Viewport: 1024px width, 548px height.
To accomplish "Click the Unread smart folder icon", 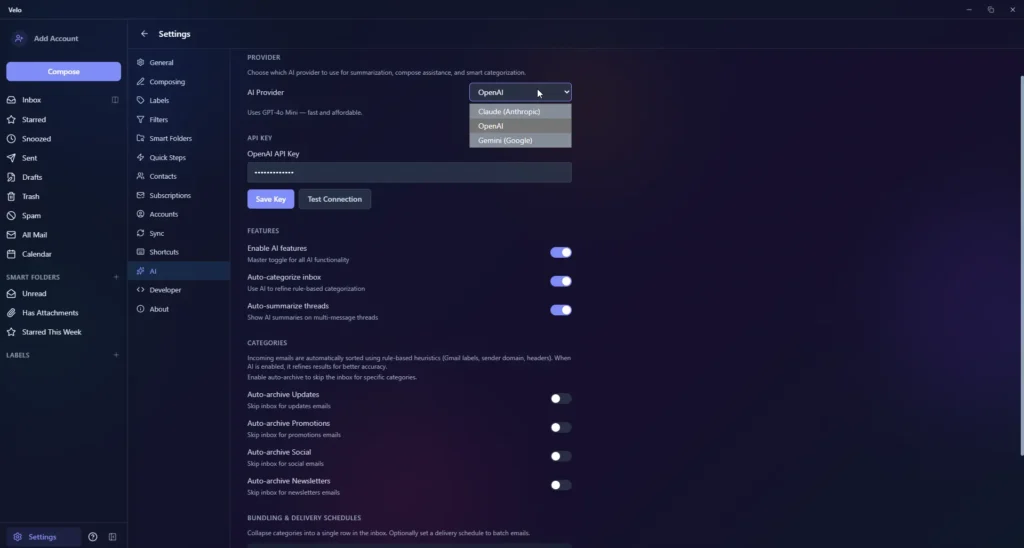I will [x=11, y=293].
